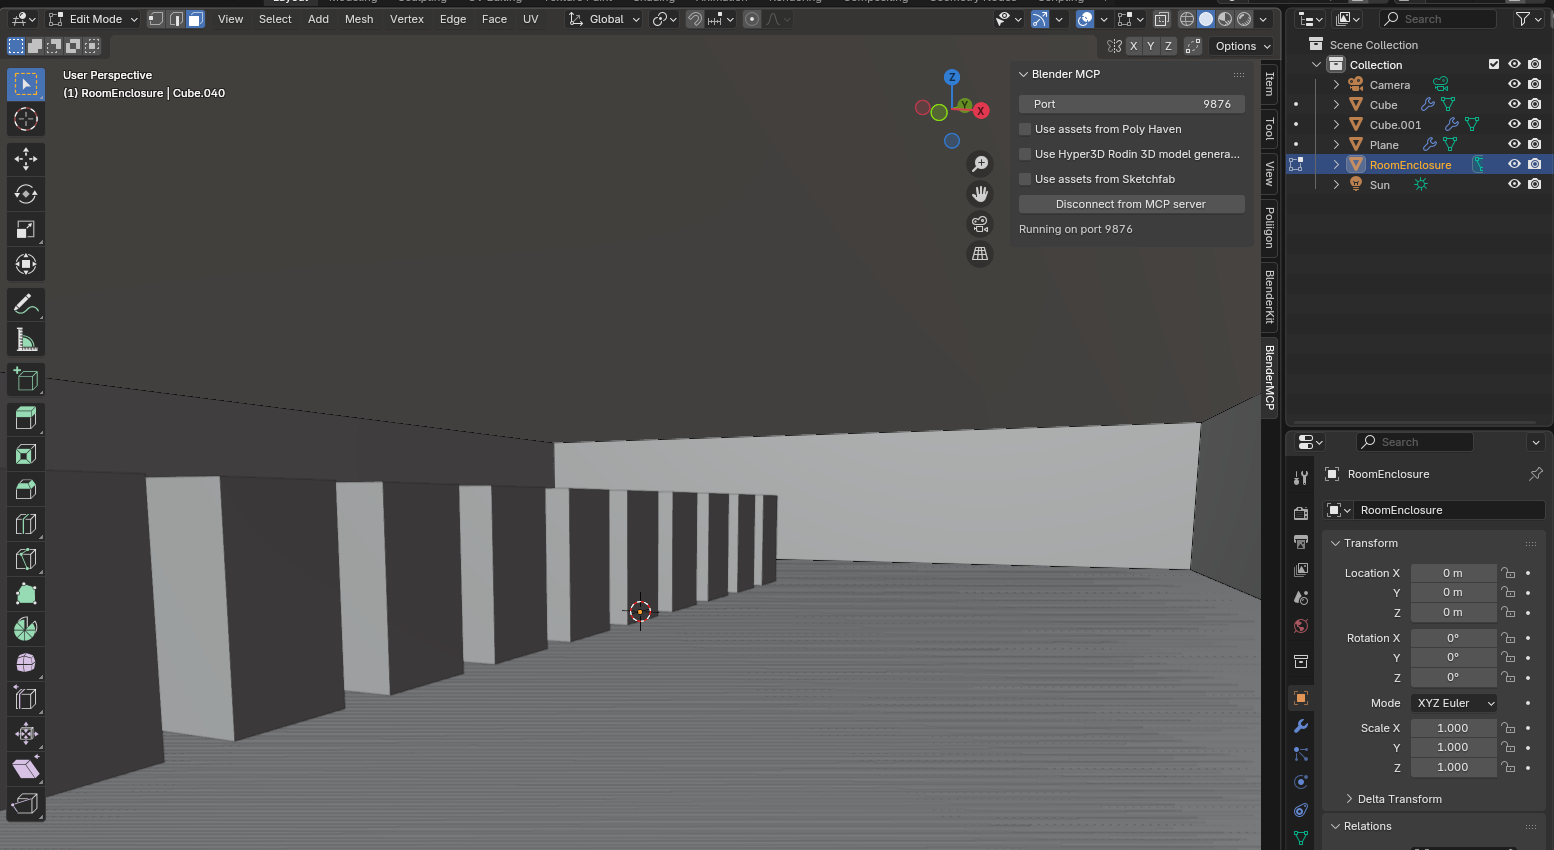Image resolution: width=1554 pixels, height=850 pixels.
Task: Enable Use Hyper3D Rodin 3D model generation
Action: 1025,154
